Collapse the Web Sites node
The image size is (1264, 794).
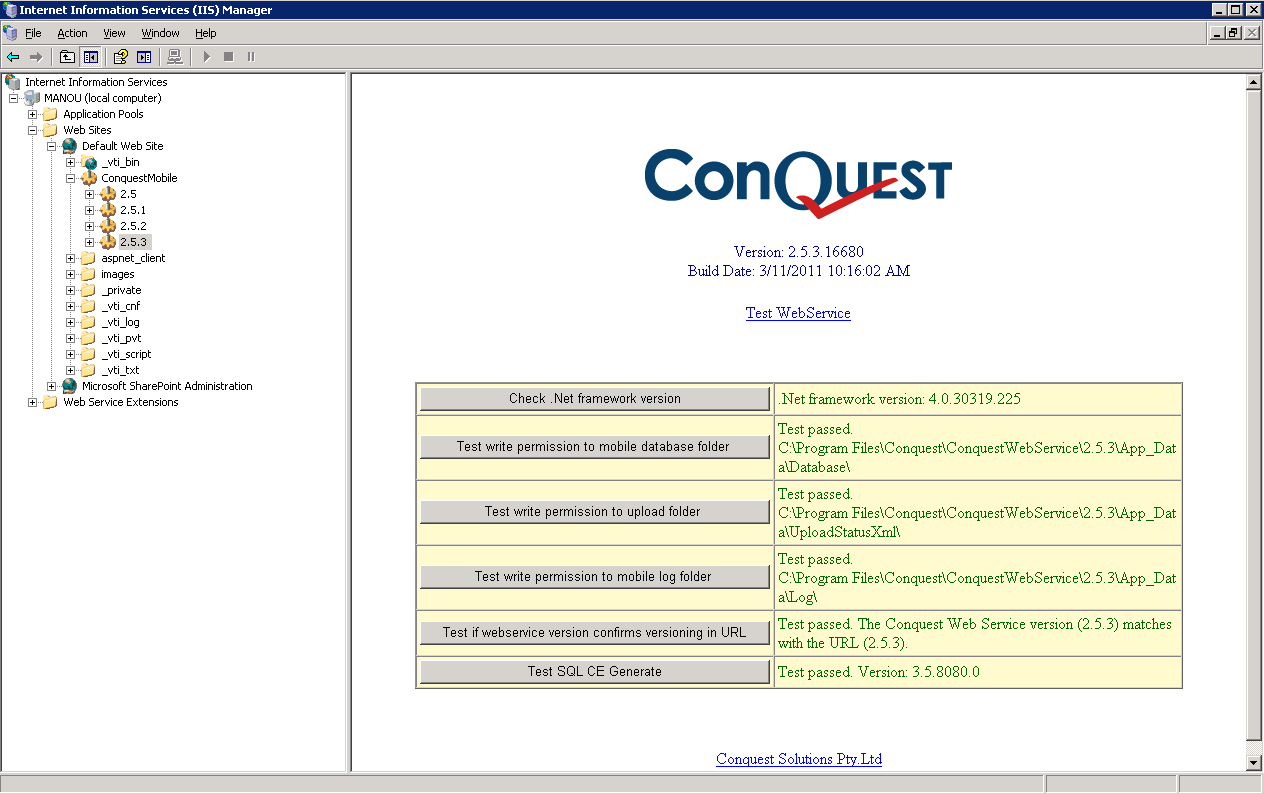(33, 130)
